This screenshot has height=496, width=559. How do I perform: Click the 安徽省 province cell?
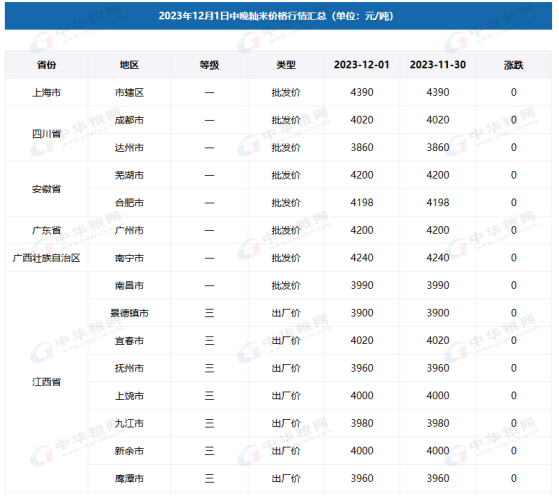pyautogui.click(x=46, y=189)
